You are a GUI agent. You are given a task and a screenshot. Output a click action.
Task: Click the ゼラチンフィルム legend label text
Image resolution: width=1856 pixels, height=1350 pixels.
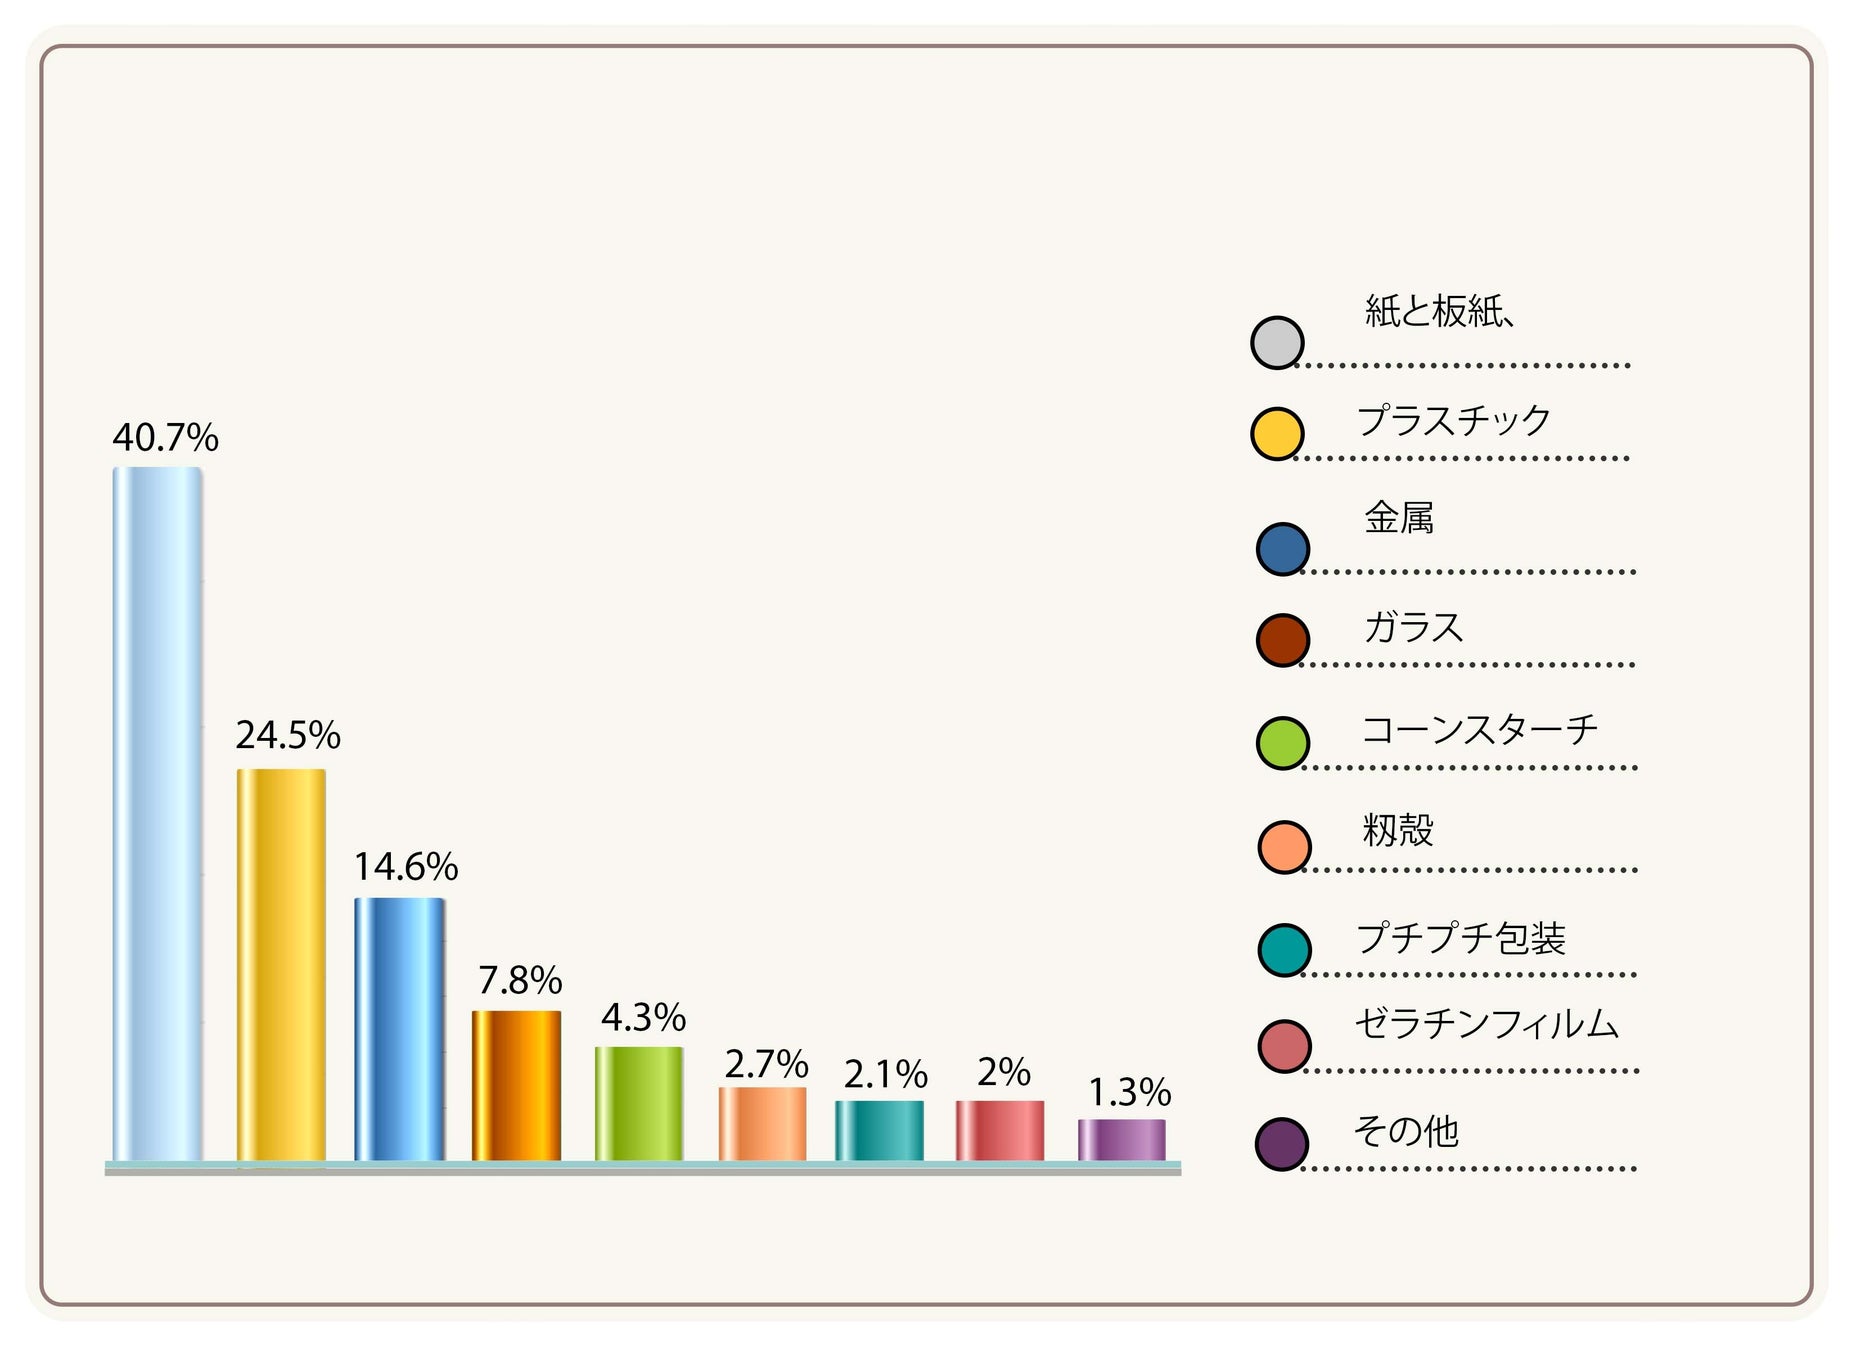(x=1486, y=1024)
